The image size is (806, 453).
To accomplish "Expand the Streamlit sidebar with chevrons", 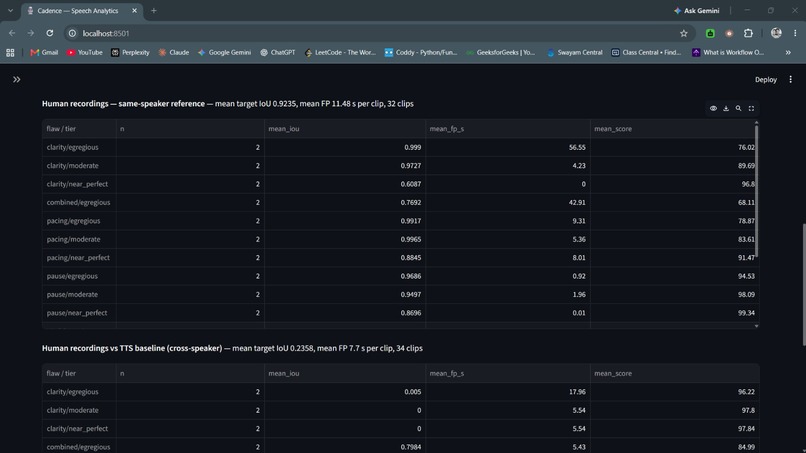I will (16, 80).
